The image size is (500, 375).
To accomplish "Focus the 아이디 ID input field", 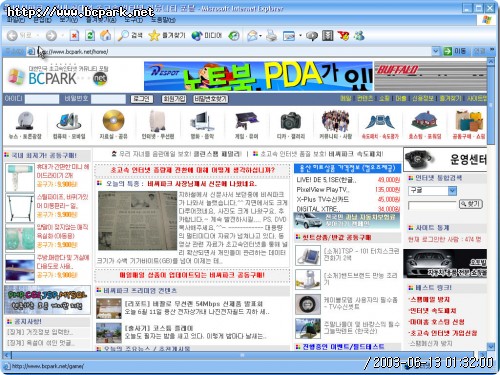I will pyautogui.click(x=42, y=99).
